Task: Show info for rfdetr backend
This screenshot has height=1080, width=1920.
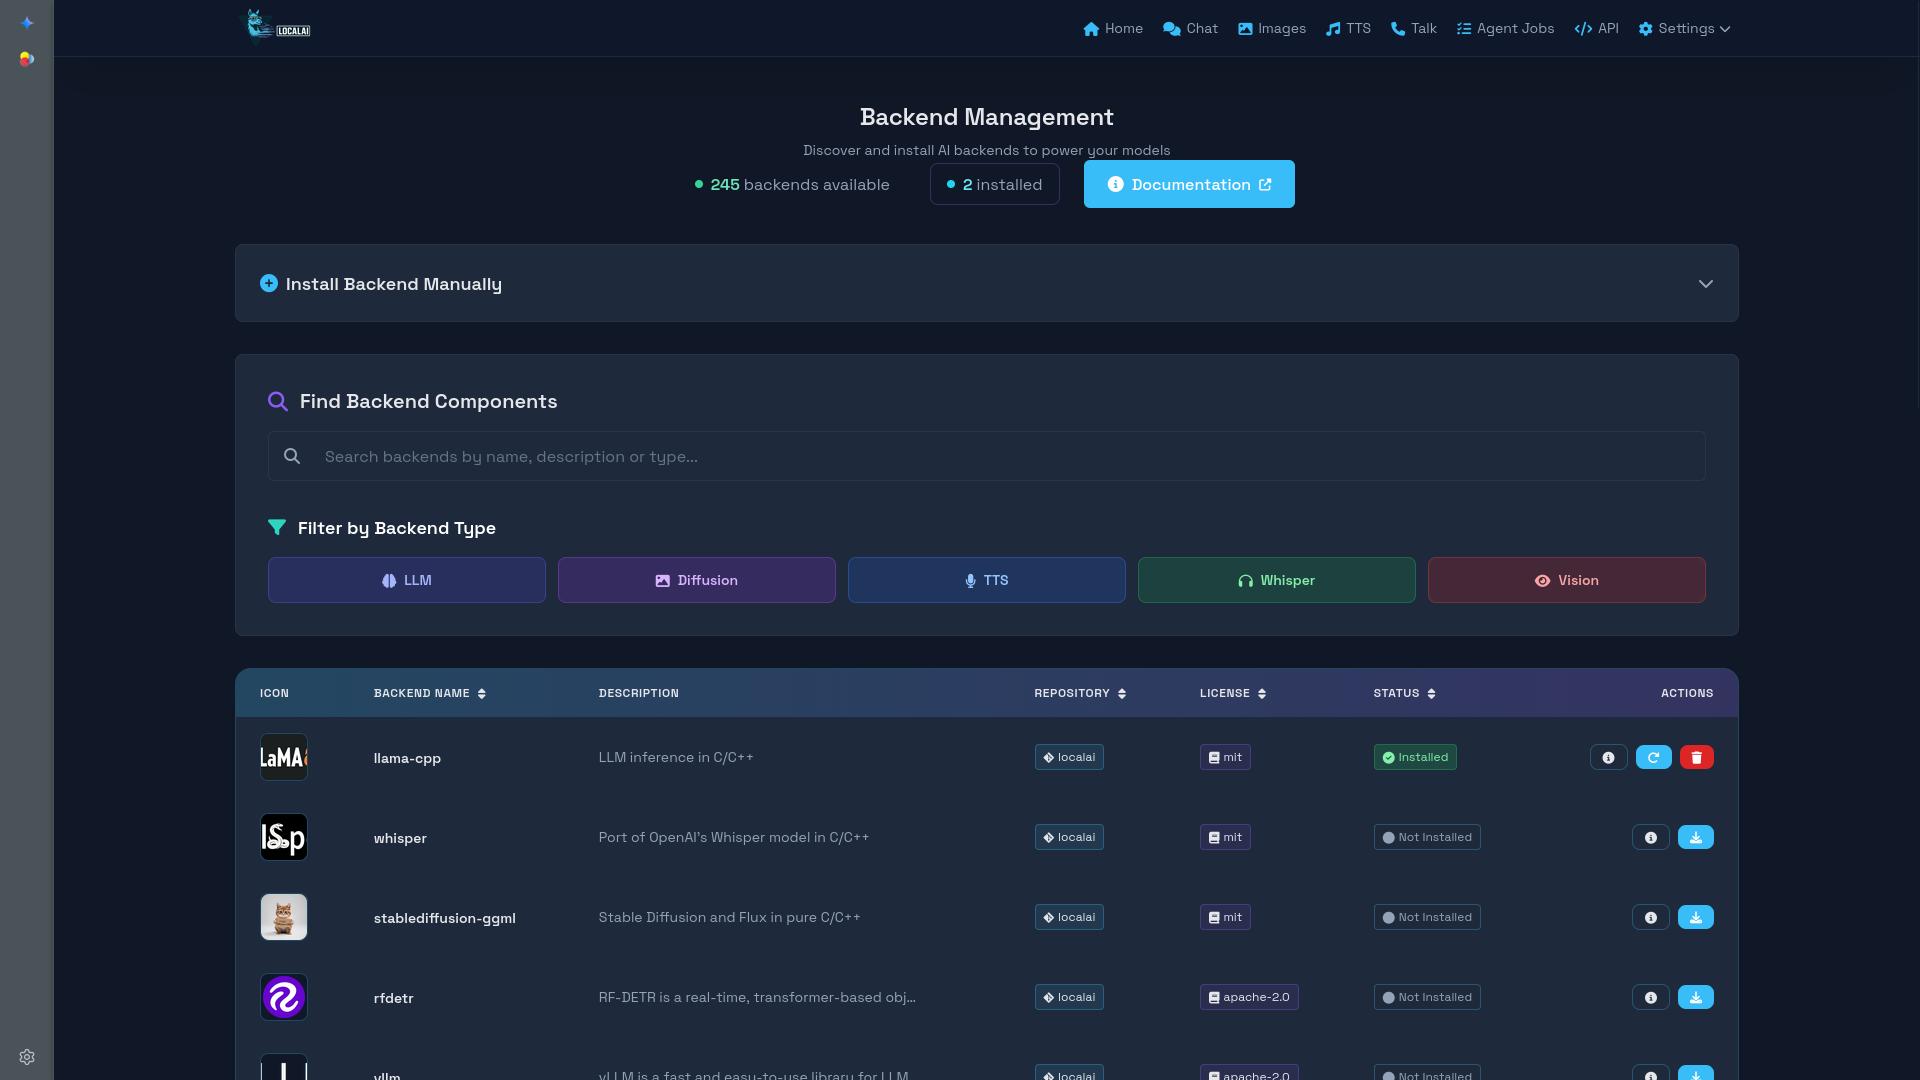Action: tap(1650, 997)
